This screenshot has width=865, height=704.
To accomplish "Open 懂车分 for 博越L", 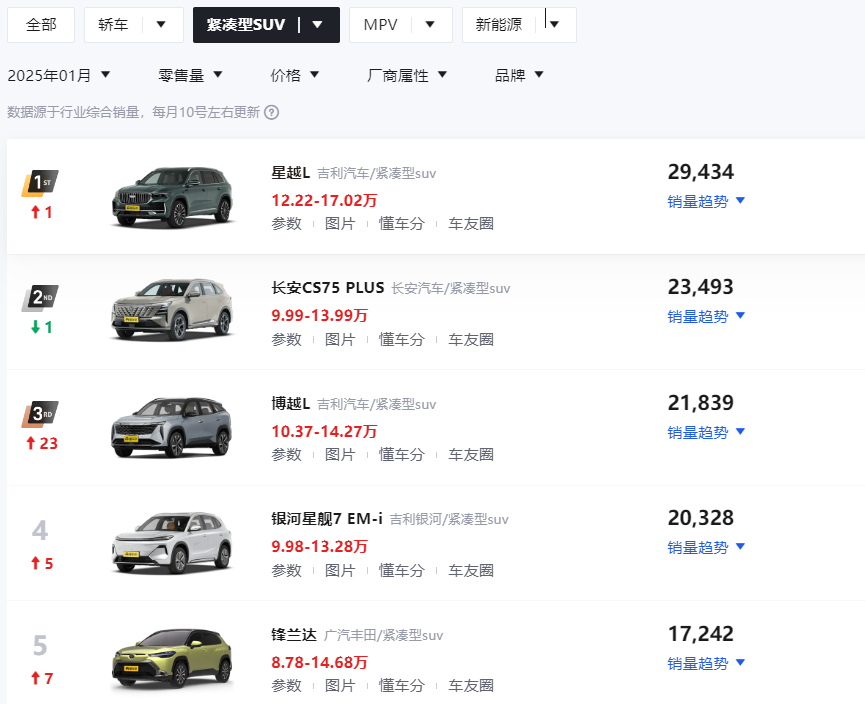I will 402,455.
